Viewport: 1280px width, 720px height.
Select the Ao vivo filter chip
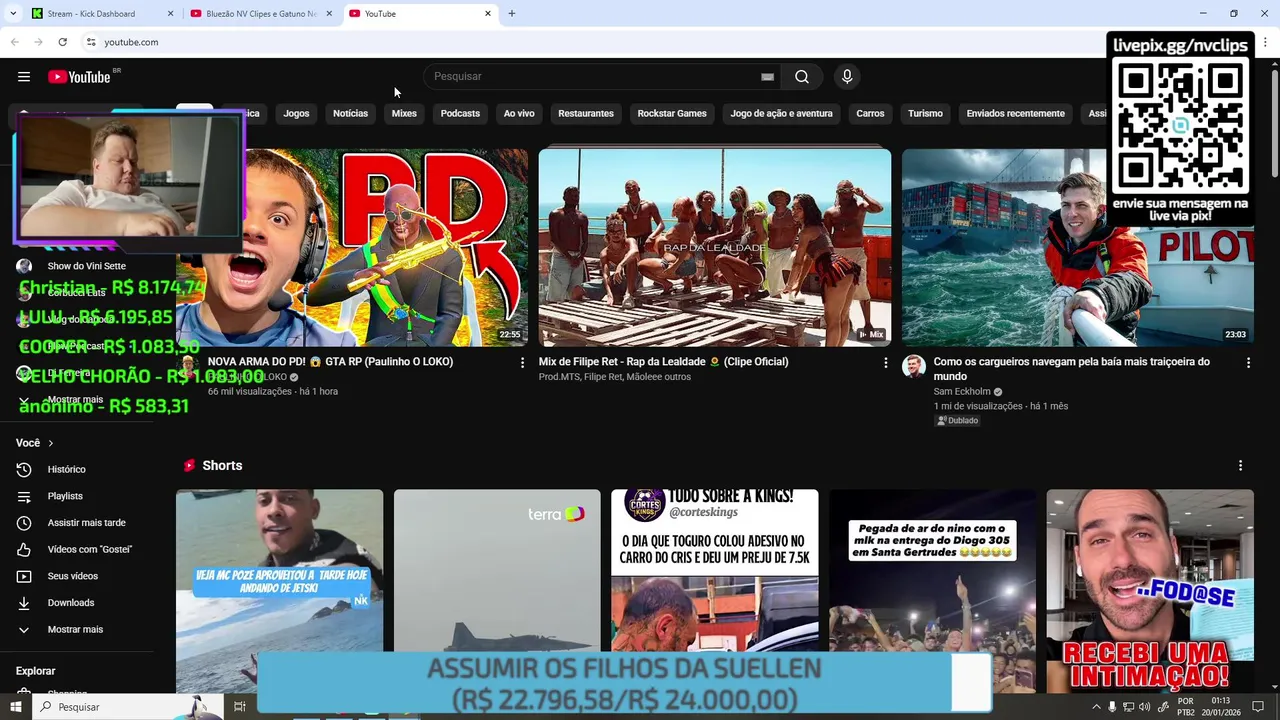click(x=519, y=114)
